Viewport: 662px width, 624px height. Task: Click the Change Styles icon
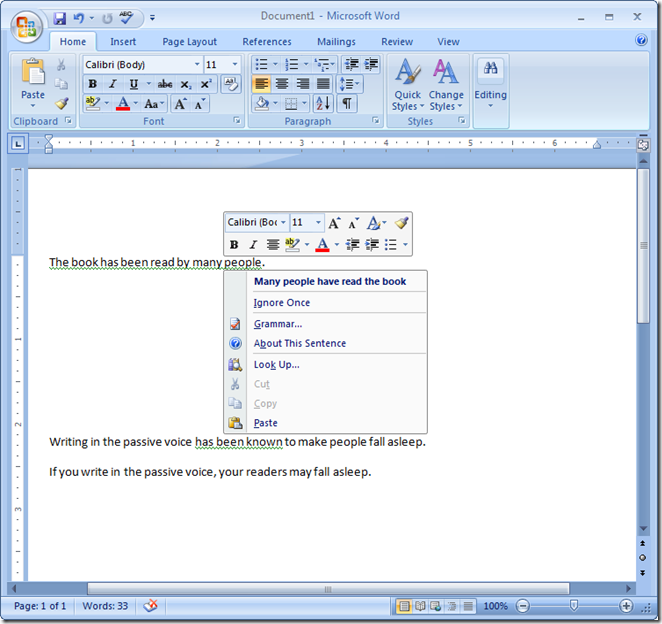coord(445,72)
